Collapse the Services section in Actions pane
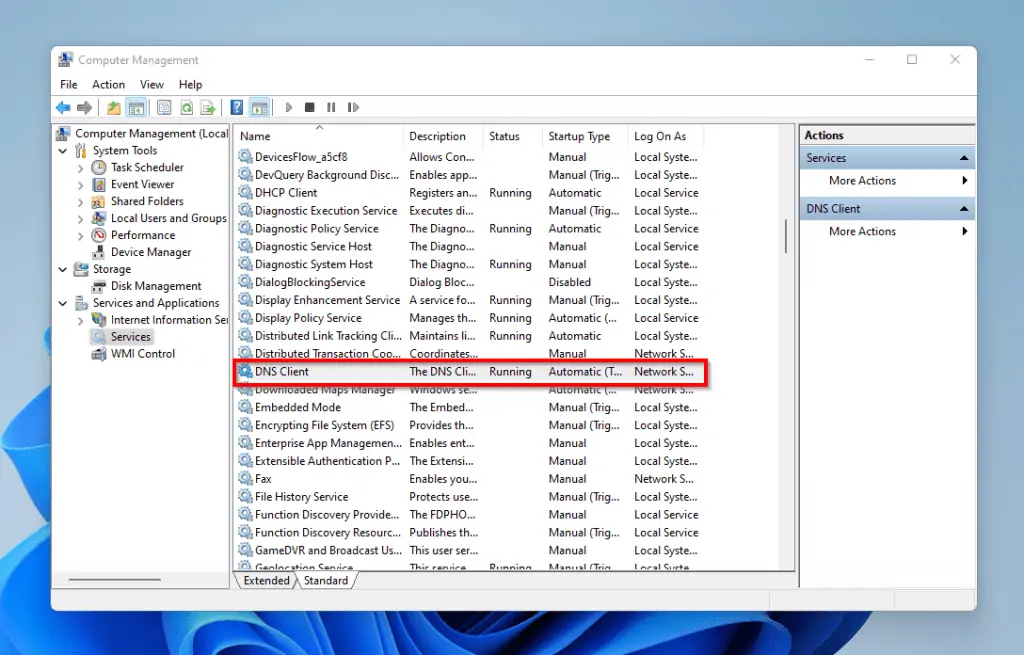Image resolution: width=1024 pixels, height=655 pixels. [x=964, y=157]
